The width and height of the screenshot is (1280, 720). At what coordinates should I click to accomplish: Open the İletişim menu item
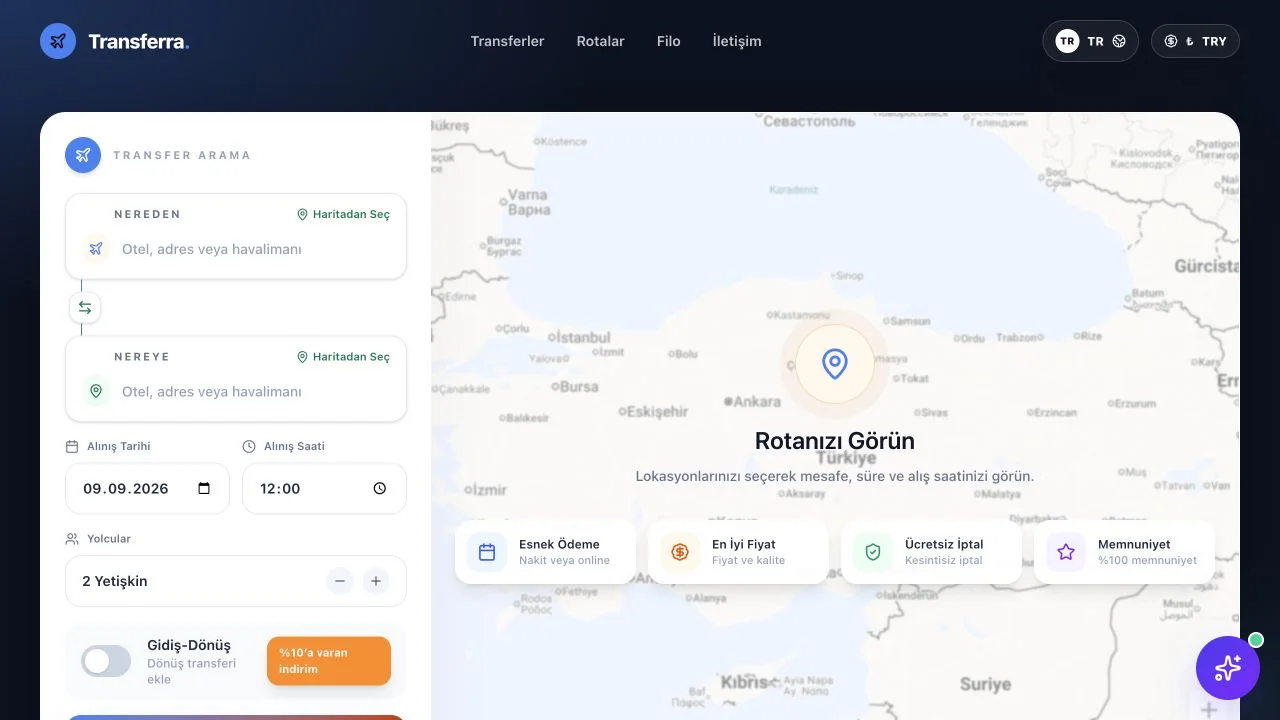coord(737,41)
